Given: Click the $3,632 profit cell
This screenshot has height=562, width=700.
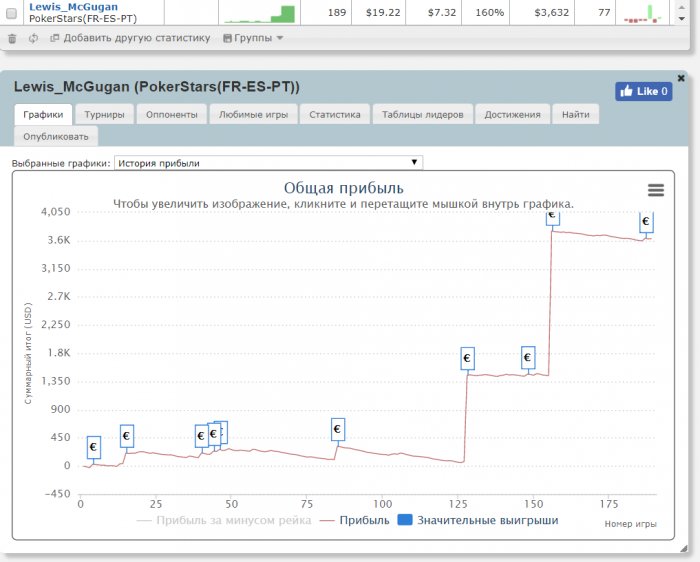Looking at the screenshot, I should (x=542, y=12).
